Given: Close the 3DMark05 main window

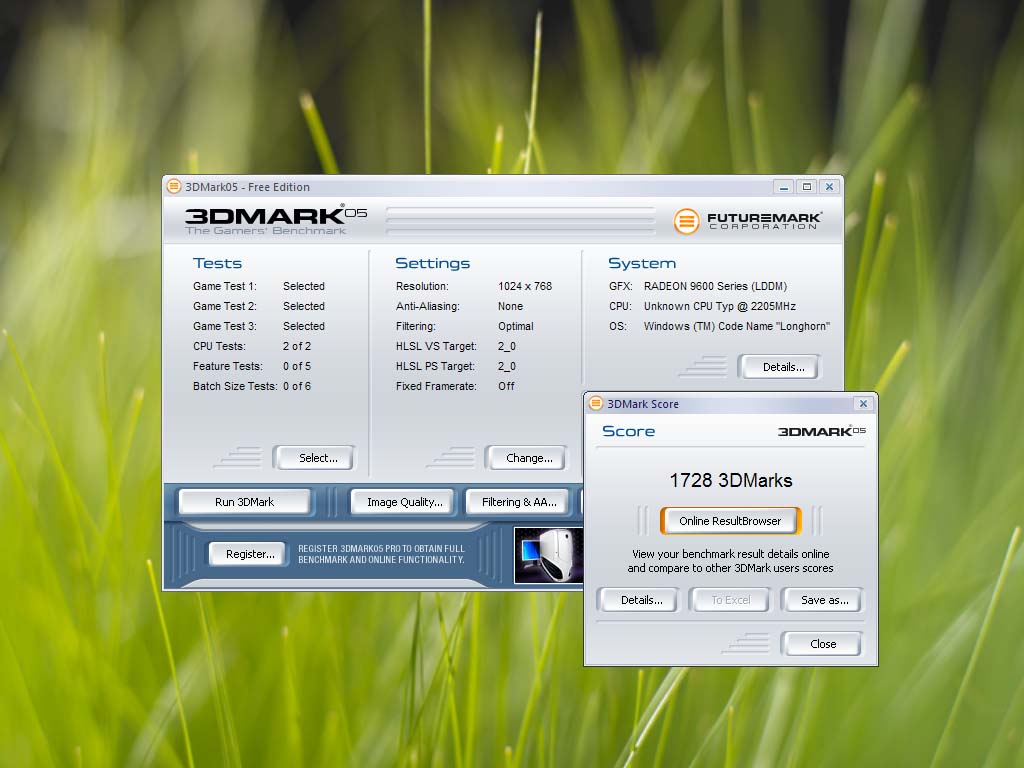Looking at the screenshot, I should [829, 187].
